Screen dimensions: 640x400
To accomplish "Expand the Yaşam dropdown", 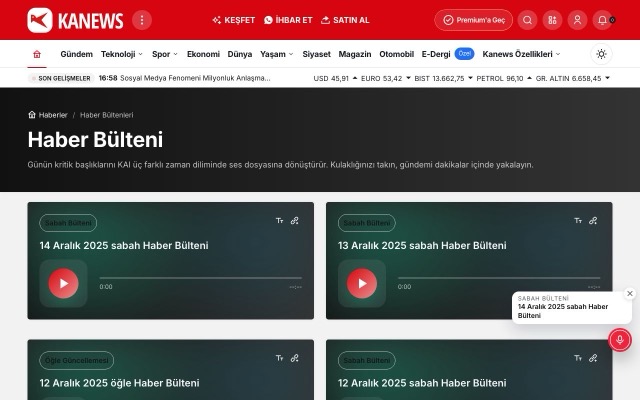I will click(277, 54).
